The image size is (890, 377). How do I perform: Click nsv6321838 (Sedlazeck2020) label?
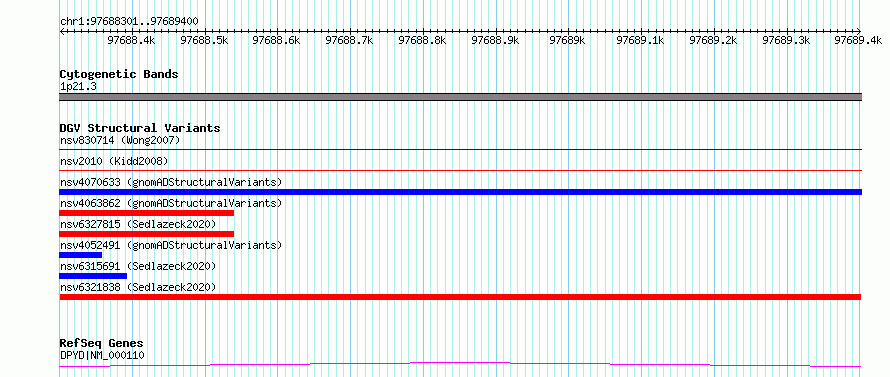[x=138, y=287]
